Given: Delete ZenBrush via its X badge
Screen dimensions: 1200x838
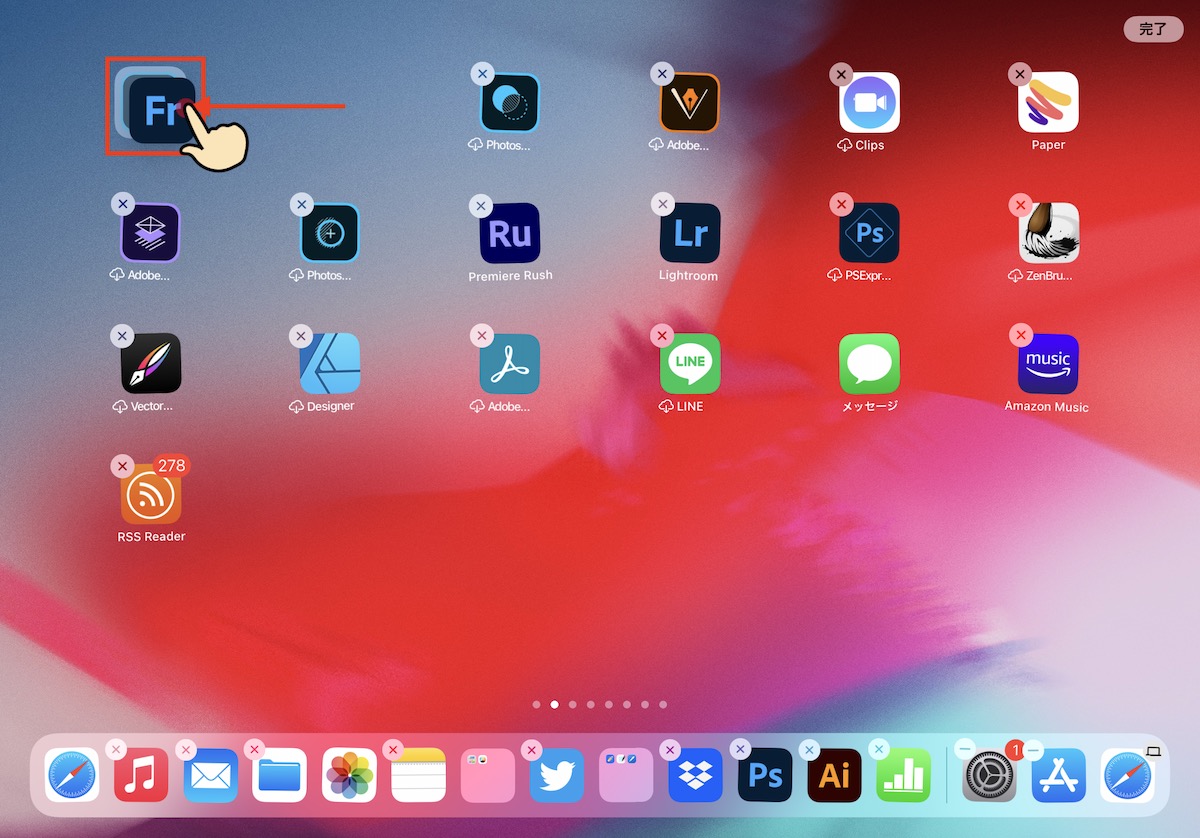Looking at the screenshot, I should coord(1020,204).
